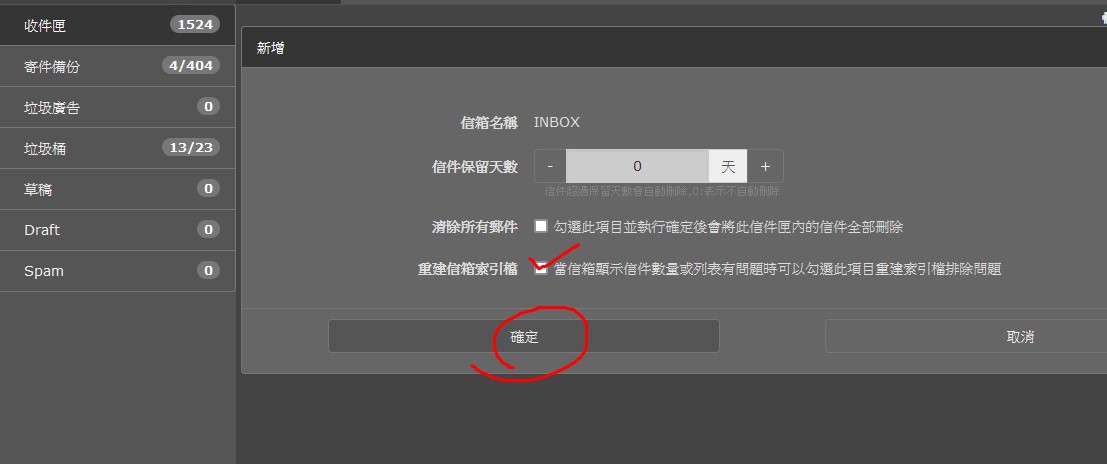Click the retention days number field

coord(638,167)
